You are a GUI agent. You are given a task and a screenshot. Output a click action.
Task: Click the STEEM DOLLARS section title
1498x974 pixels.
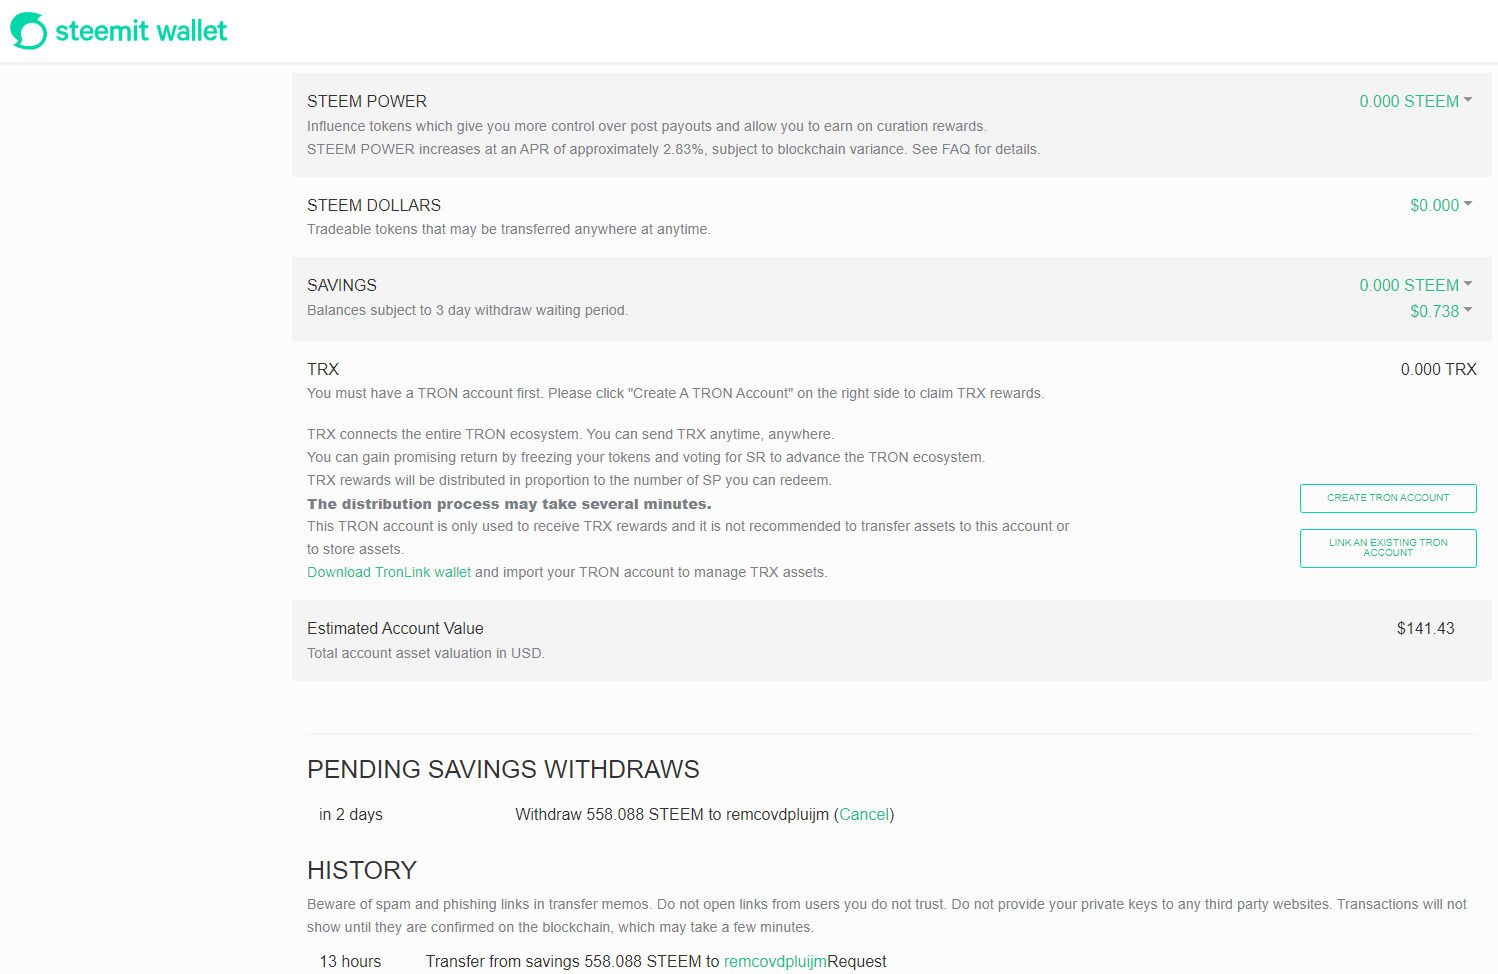tap(374, 205)
